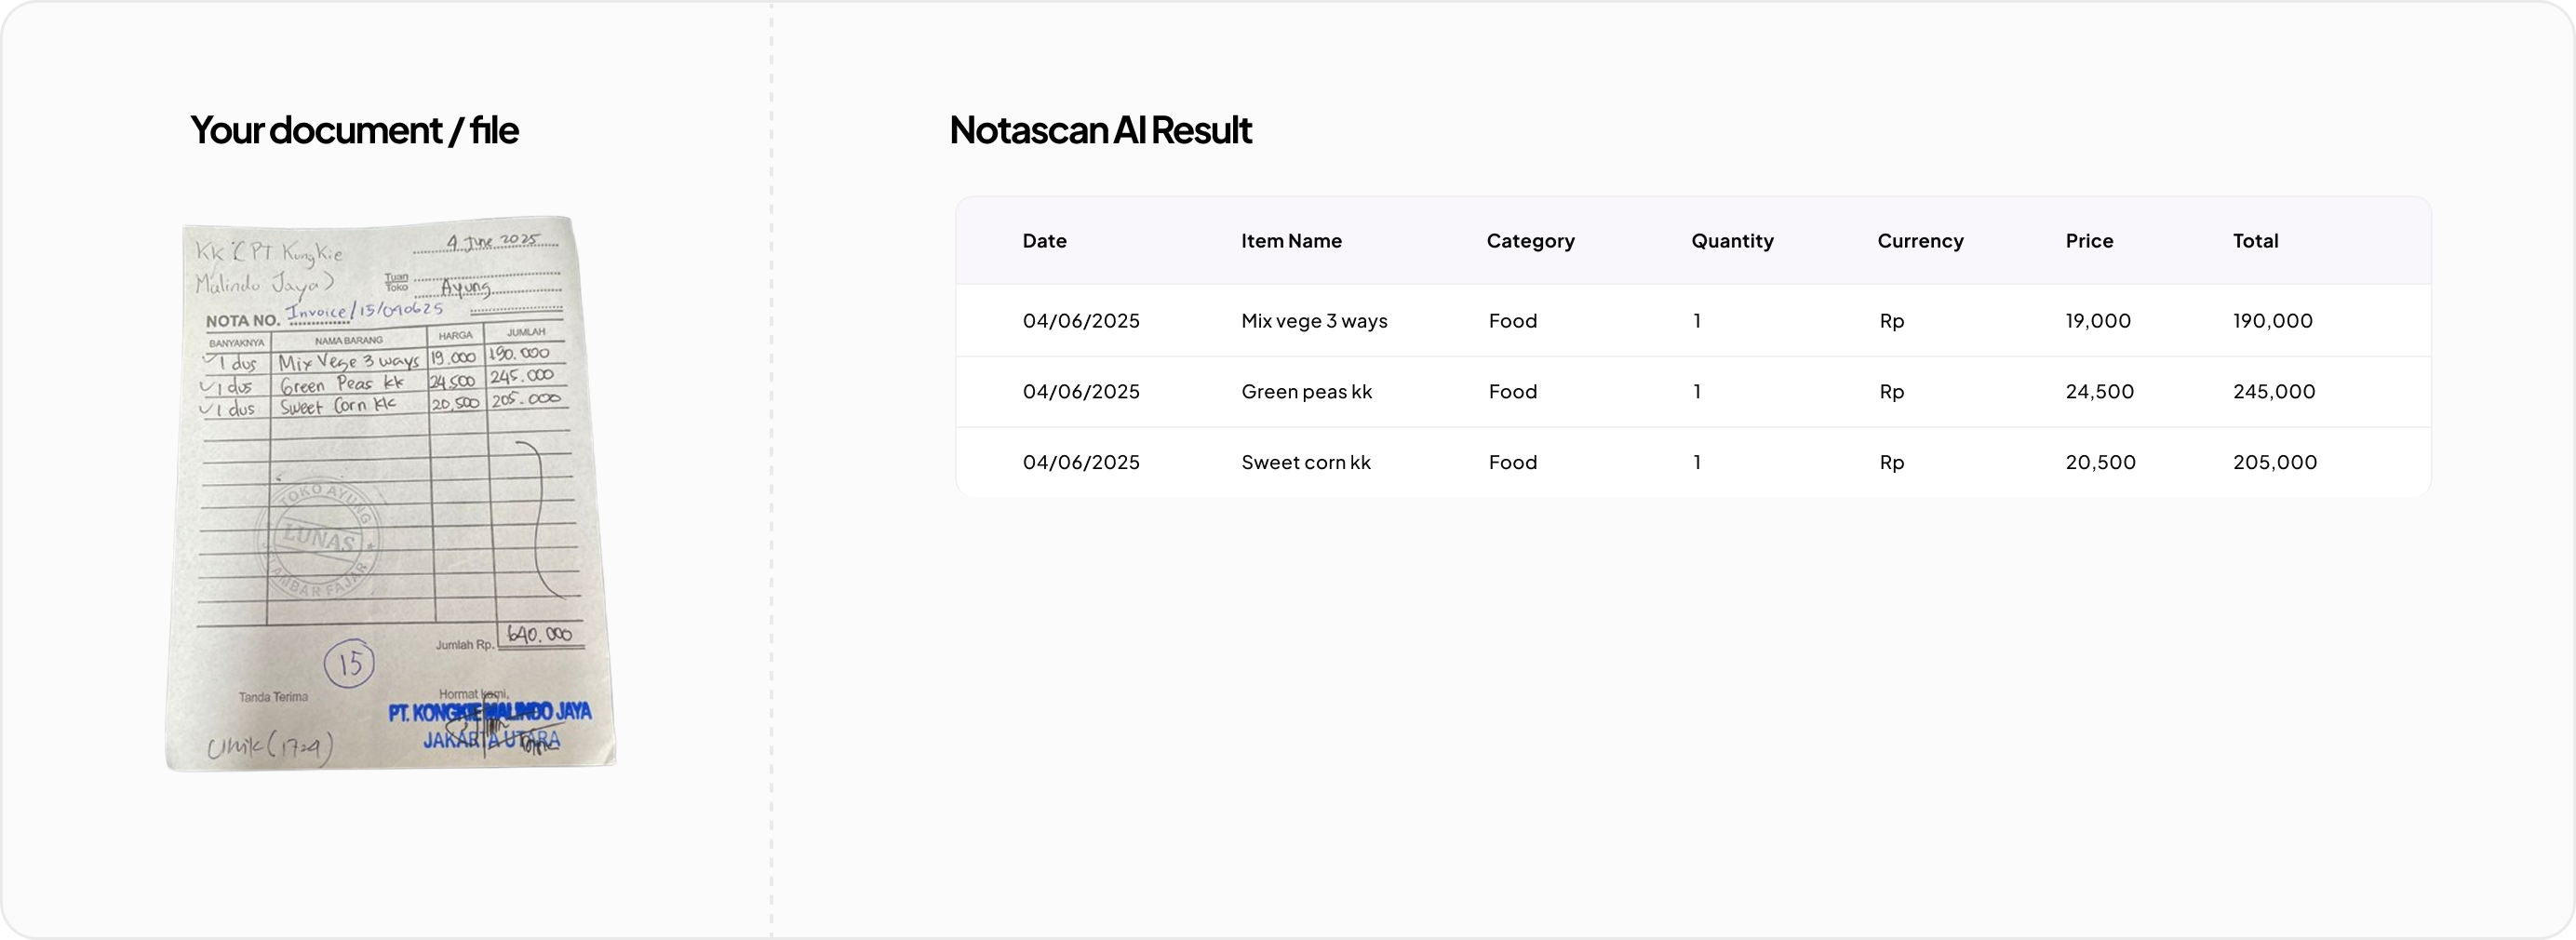This screenshot has height=940, width=2576.
Task: Click the Quantity column header
Action: tap(1732, 241)
